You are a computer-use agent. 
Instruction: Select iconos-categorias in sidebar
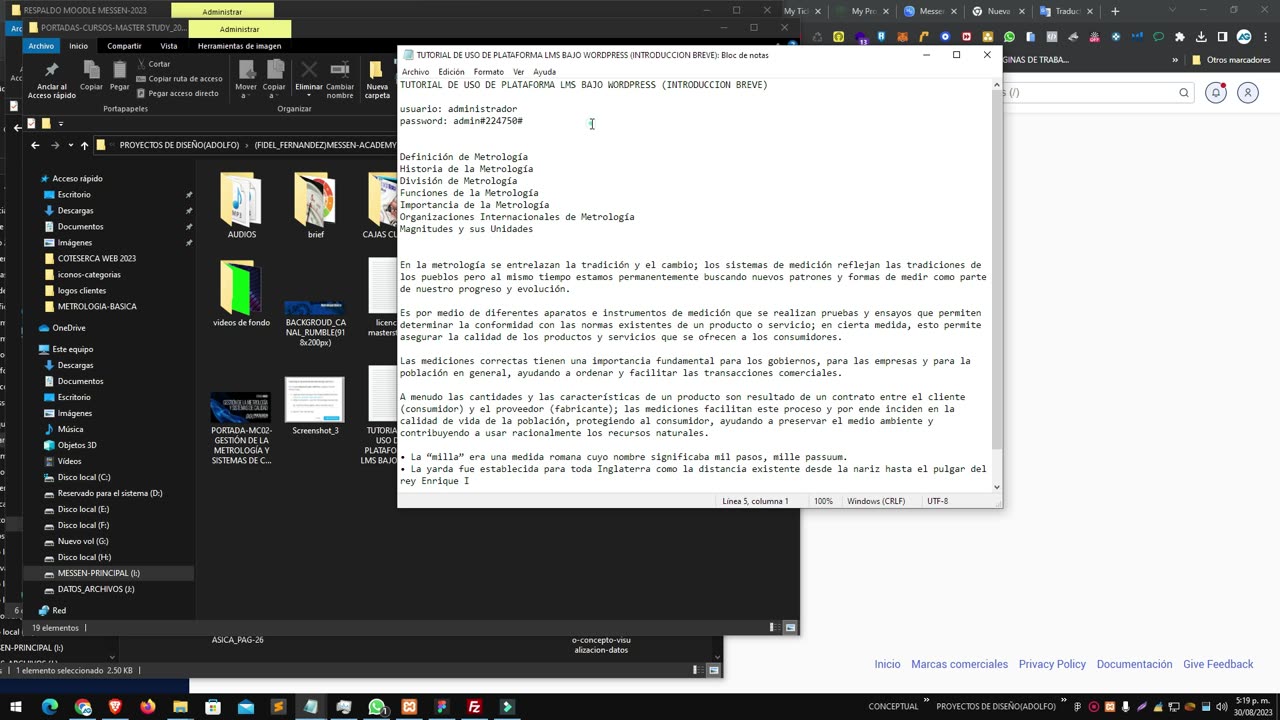[x=89, y=274]
